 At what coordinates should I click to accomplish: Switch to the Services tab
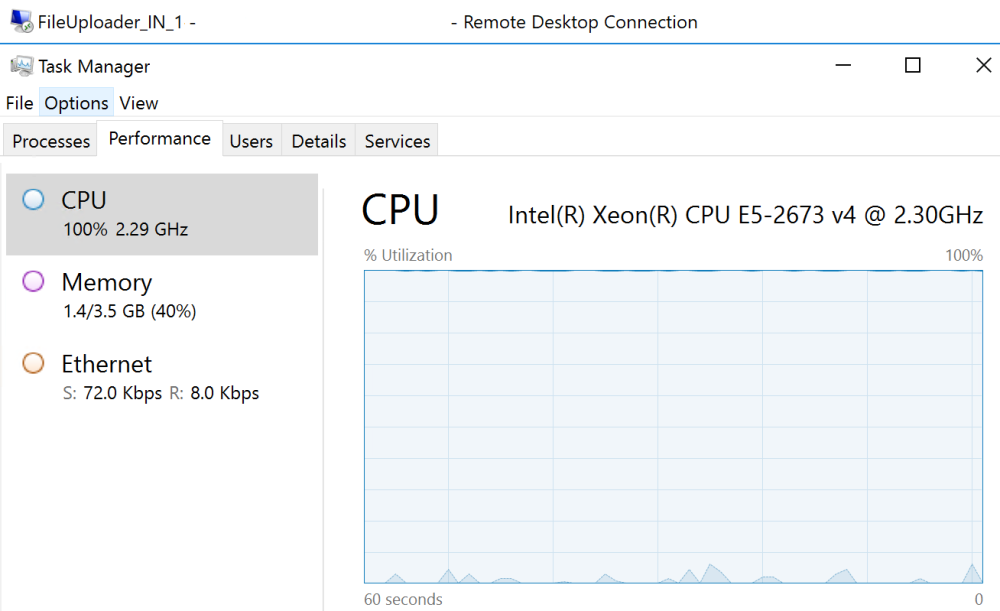tap(396, 141)
